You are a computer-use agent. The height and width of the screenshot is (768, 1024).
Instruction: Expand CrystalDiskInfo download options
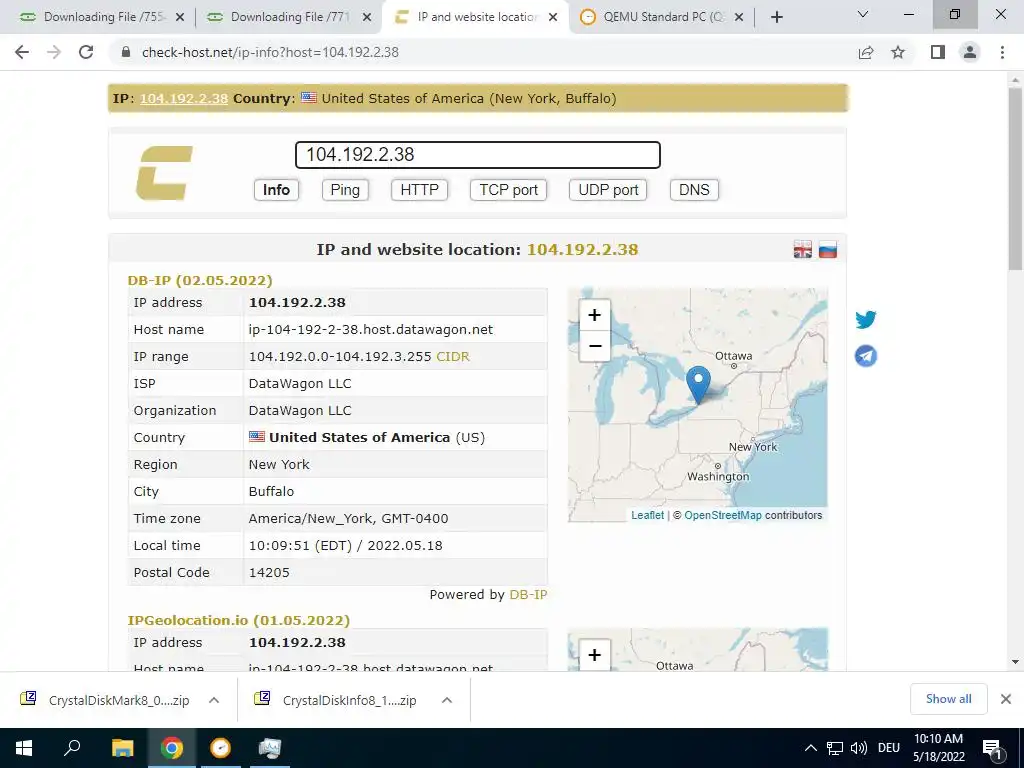447,700
